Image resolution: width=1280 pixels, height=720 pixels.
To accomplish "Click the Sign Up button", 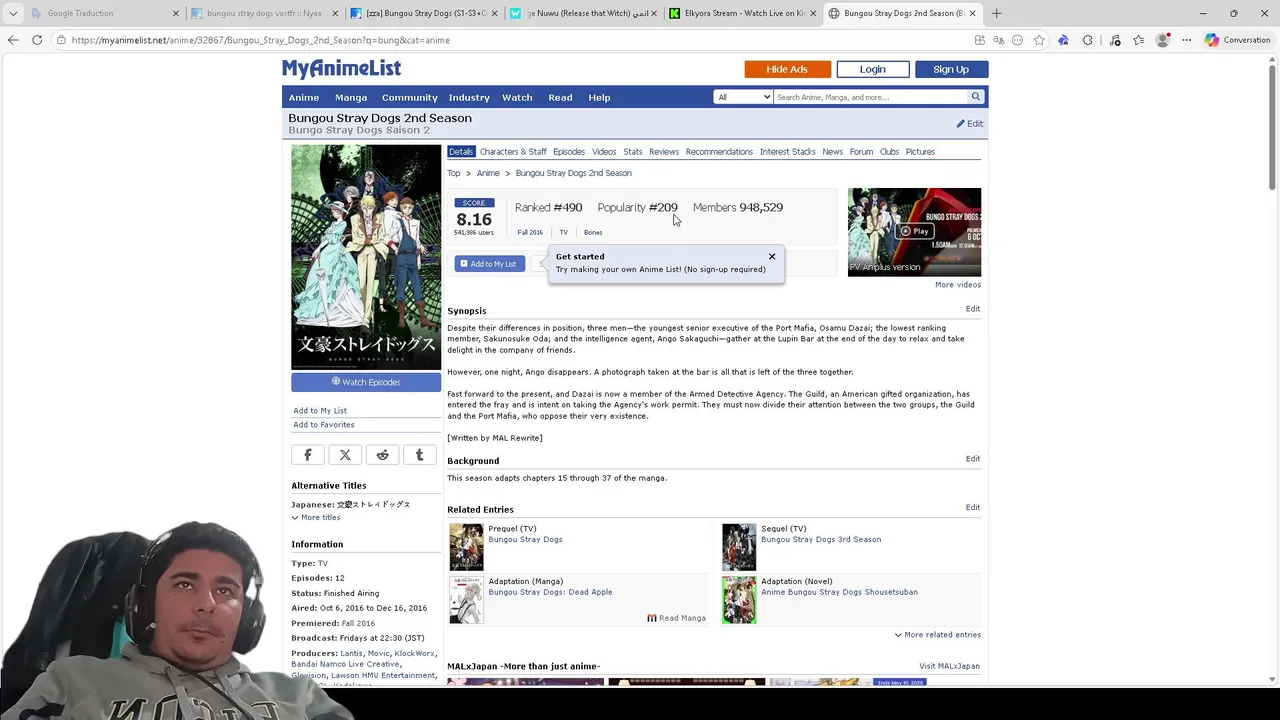I will coord(950,69).
